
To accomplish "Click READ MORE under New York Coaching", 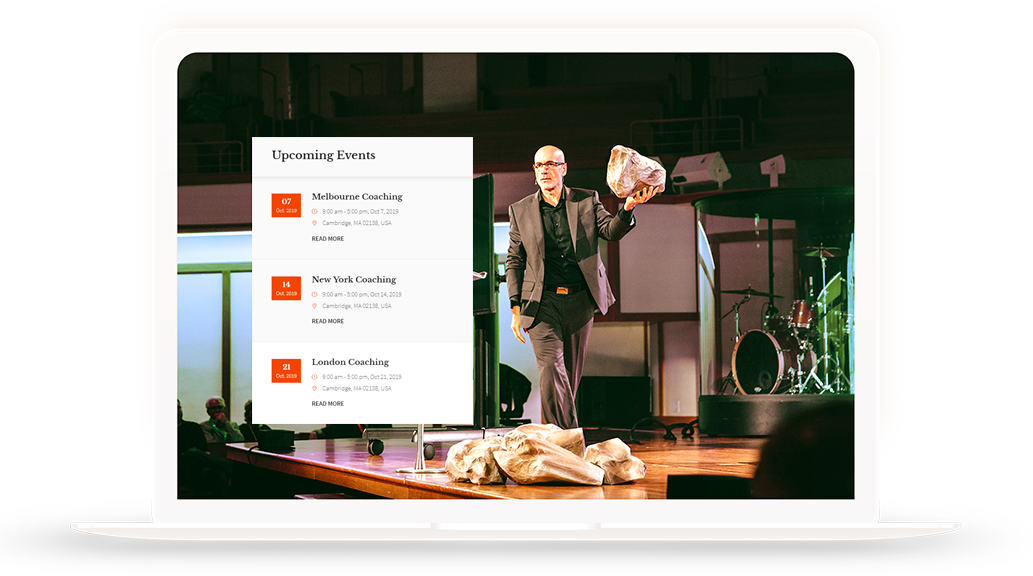I will [328, 321].
